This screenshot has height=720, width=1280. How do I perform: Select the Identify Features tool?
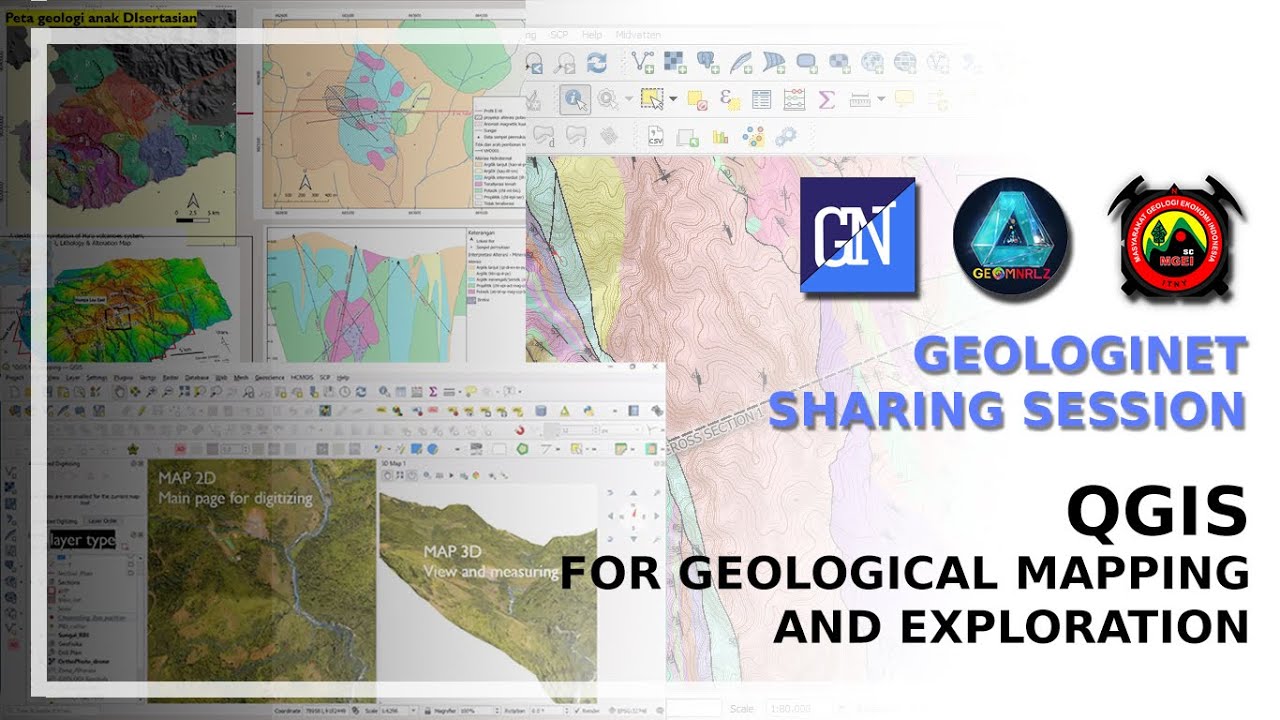coord(576,99)
